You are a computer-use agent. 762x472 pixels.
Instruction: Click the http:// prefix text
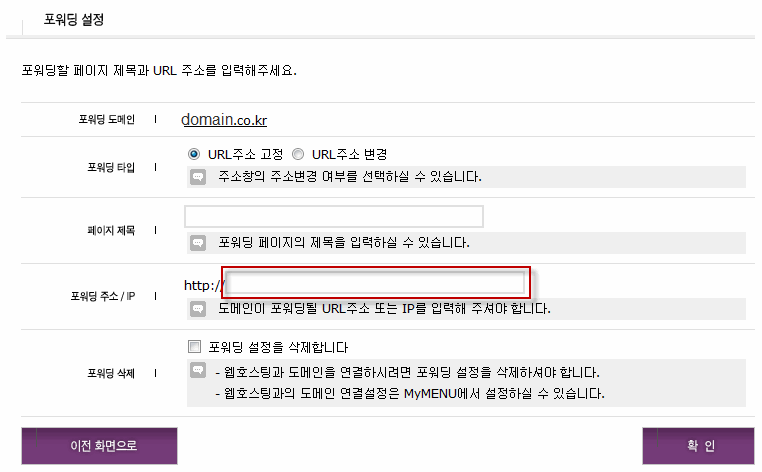tap(204, 286)
